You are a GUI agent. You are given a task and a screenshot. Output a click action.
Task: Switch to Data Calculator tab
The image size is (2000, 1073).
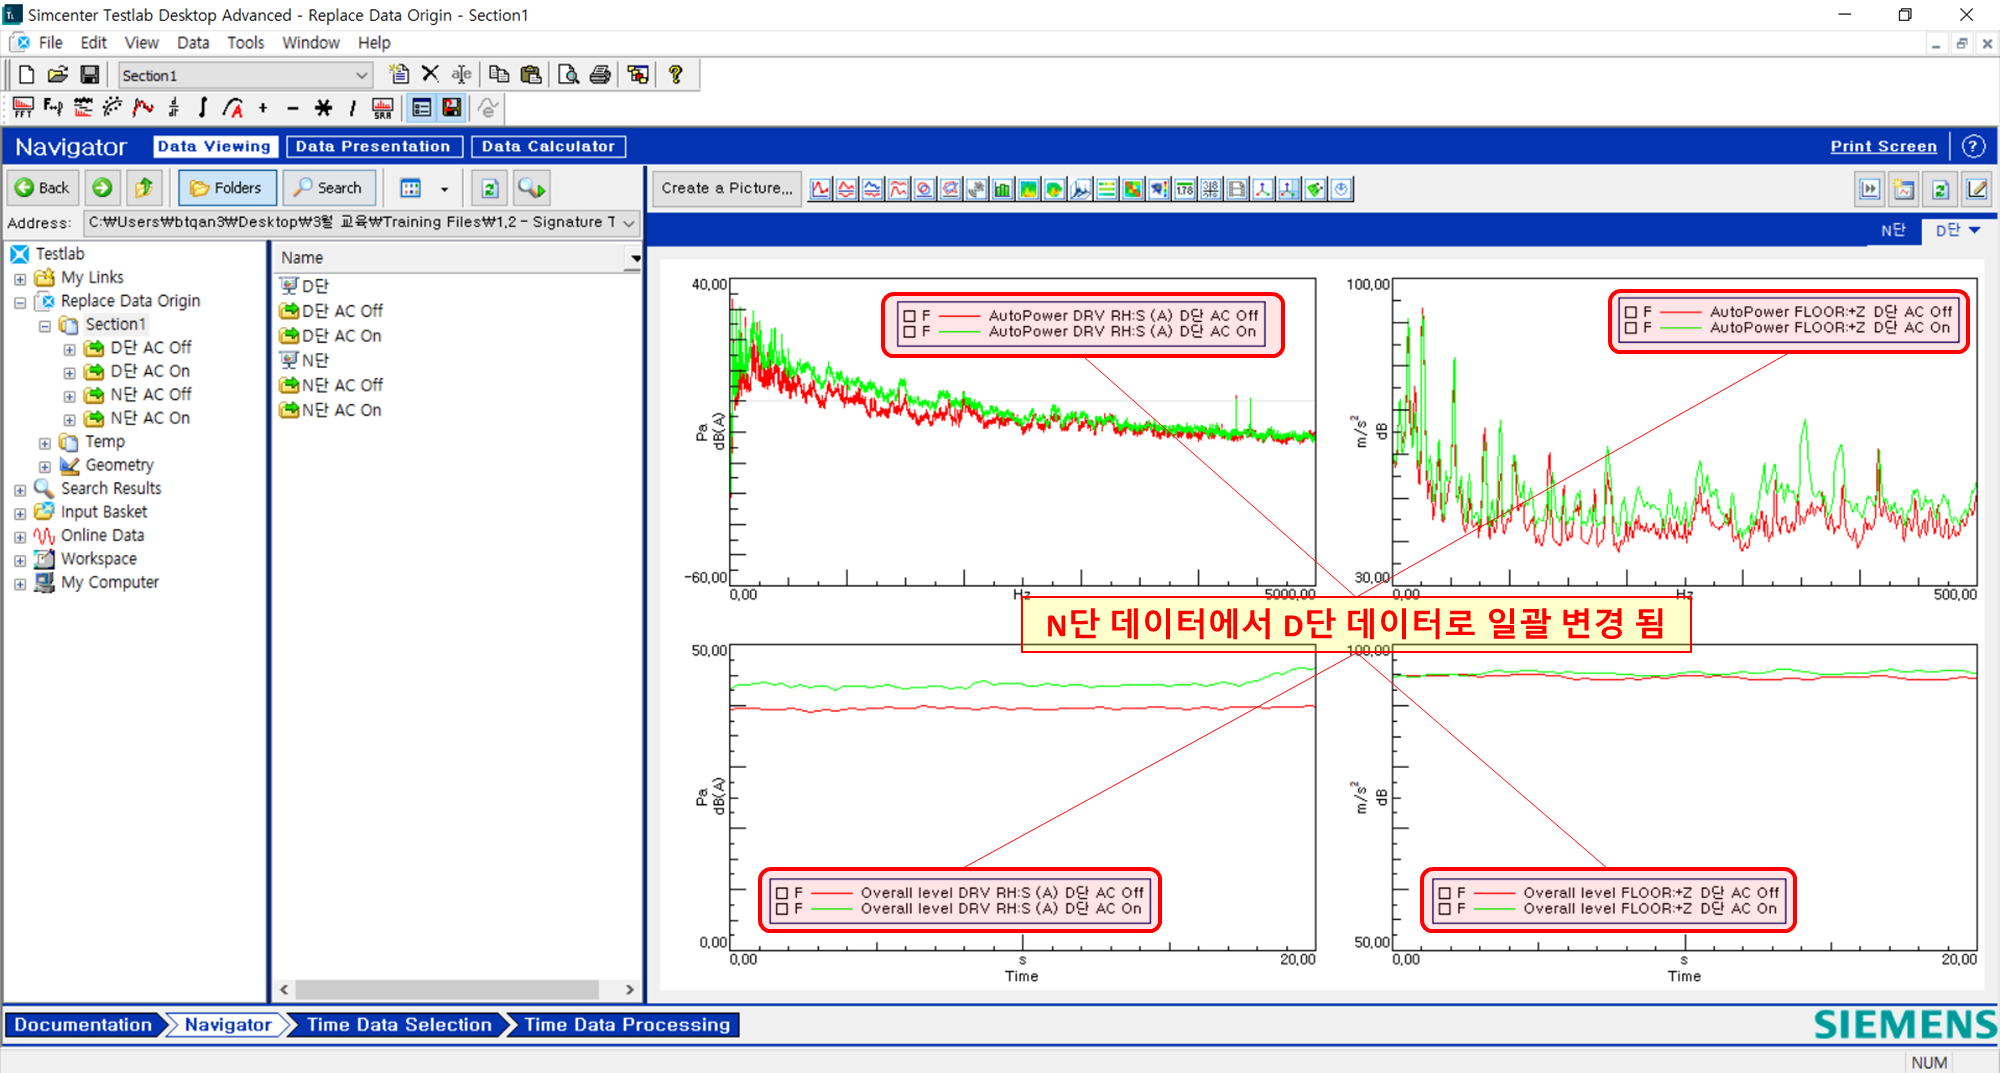tap(549, 146)
